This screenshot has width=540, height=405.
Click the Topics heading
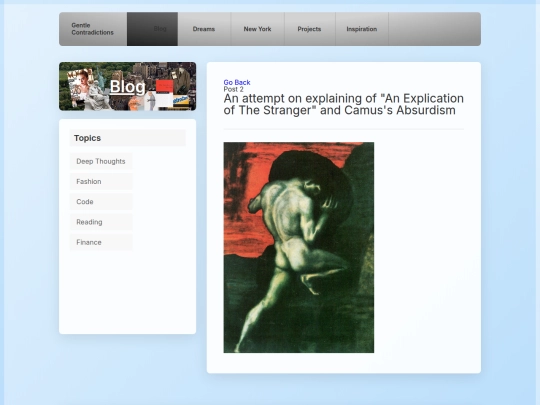pos(127,138)
